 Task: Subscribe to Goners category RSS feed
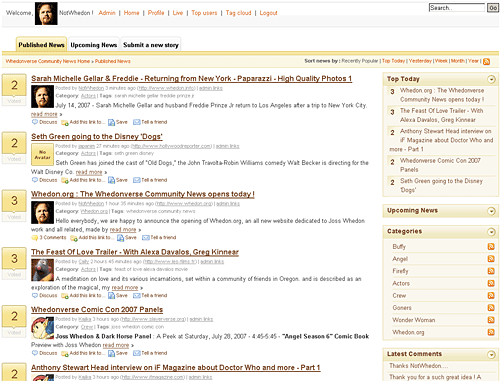tap(491, 308)
